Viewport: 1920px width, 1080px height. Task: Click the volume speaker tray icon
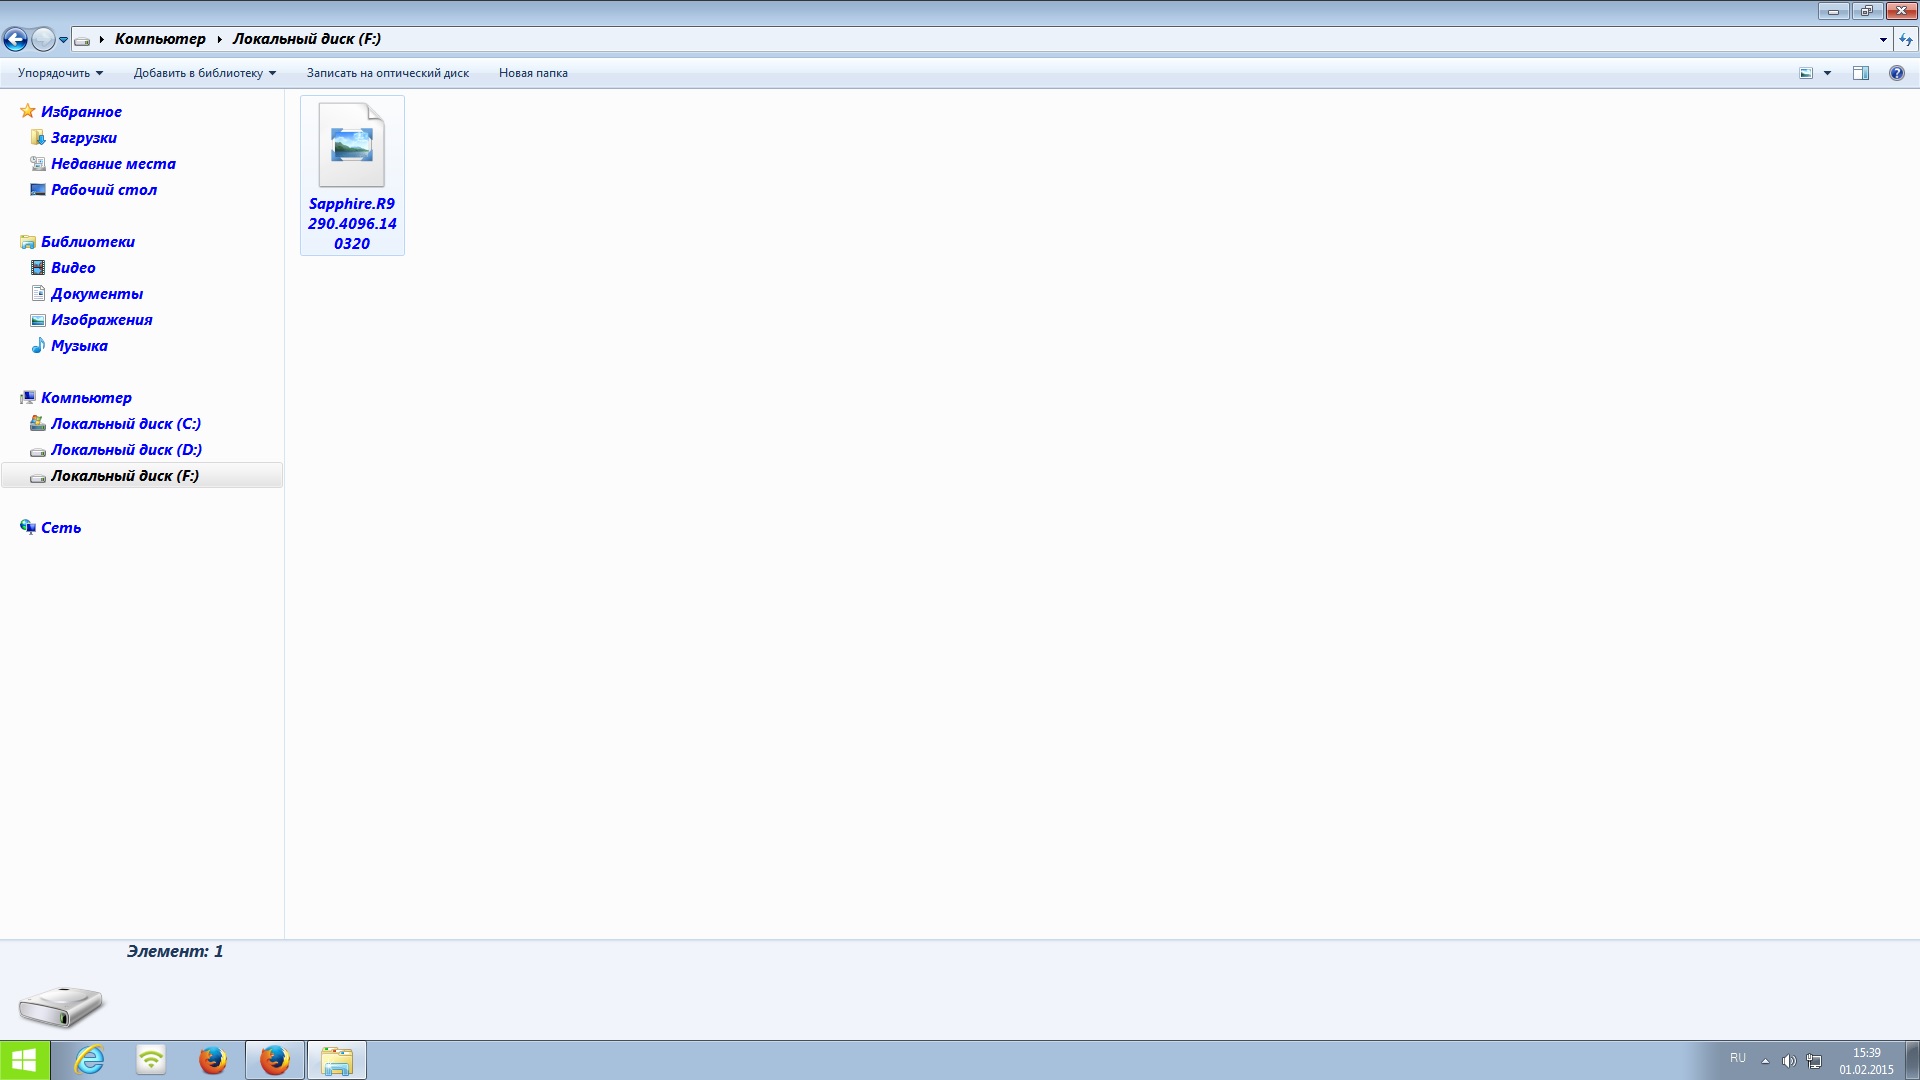click(x=1788, y=1060)
